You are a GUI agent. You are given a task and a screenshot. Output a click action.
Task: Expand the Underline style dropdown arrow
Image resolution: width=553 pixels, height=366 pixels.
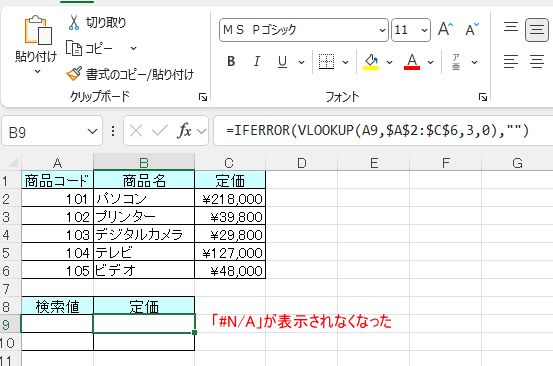(302, 62)
